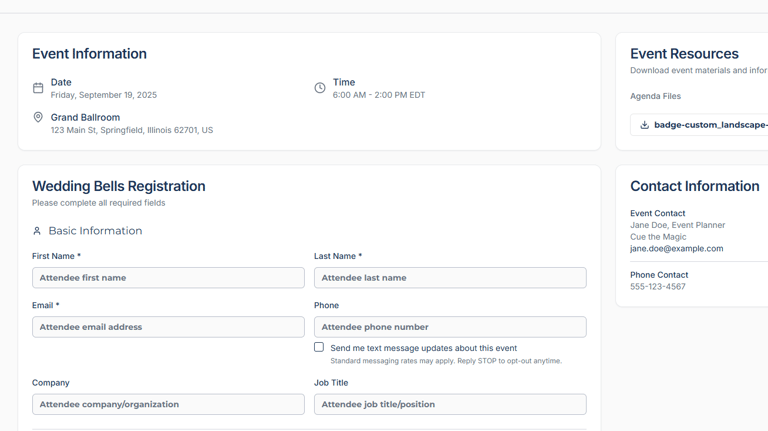Click the Wedding Bells Registration heading
Viewport: 768px width, 431px height.
[118, 186]
